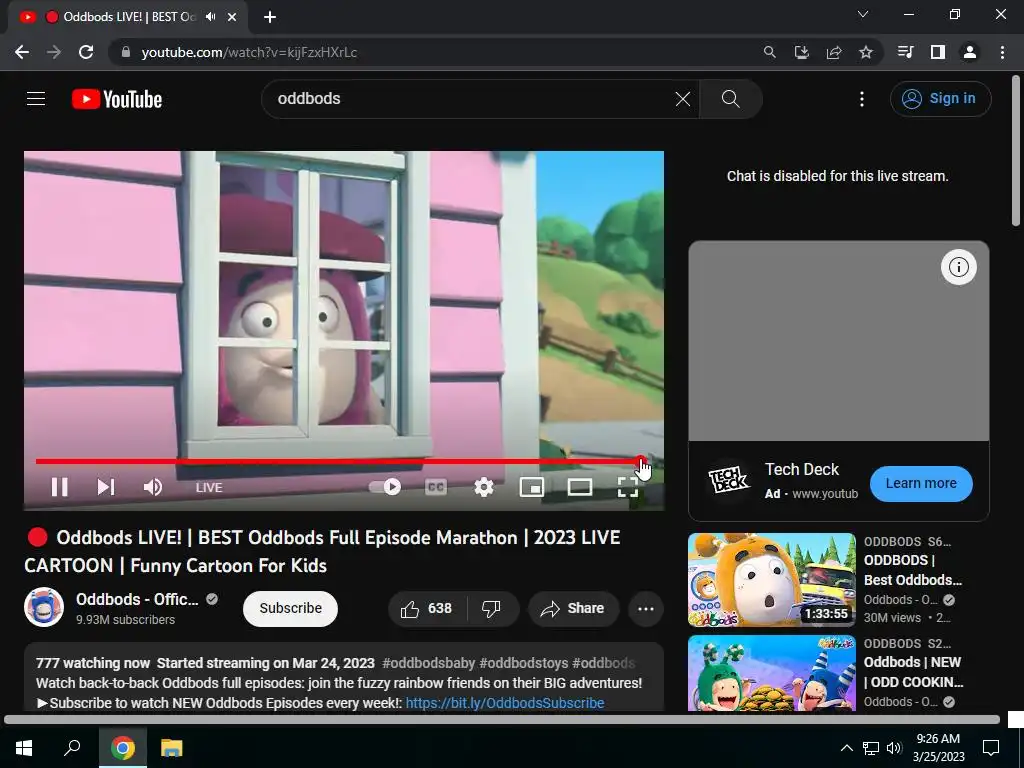Screen dimensions: 1024x768
Task: Click the address bar URL
Action: [249, 52]
